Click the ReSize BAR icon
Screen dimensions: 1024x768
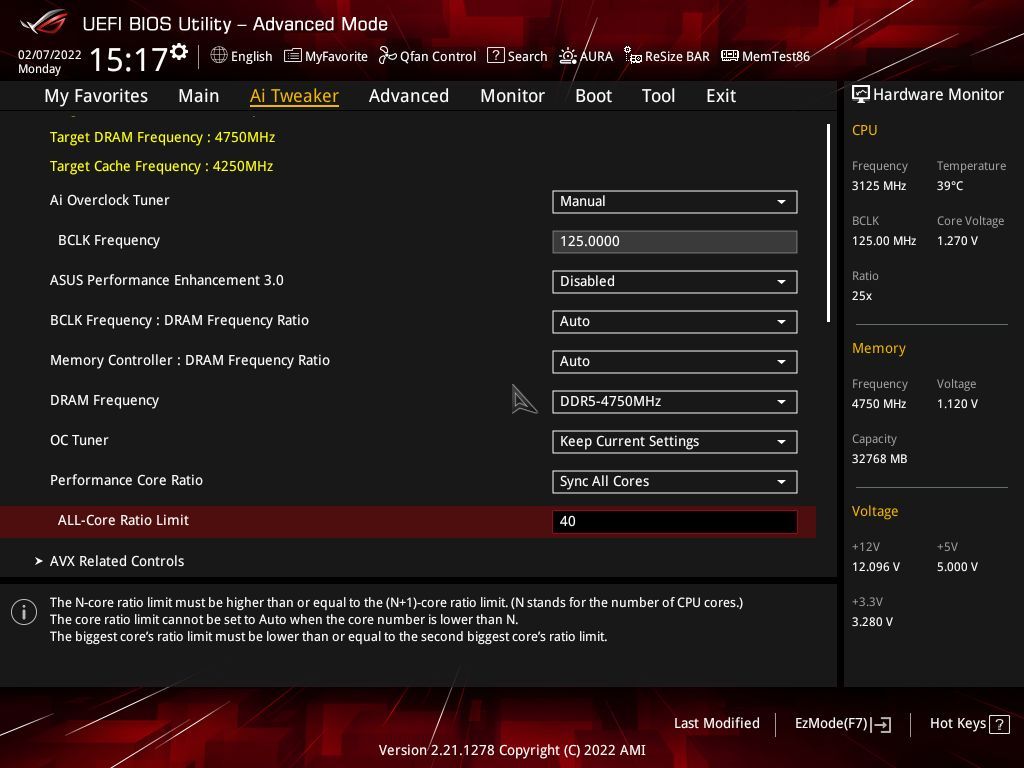coord(632,56)
